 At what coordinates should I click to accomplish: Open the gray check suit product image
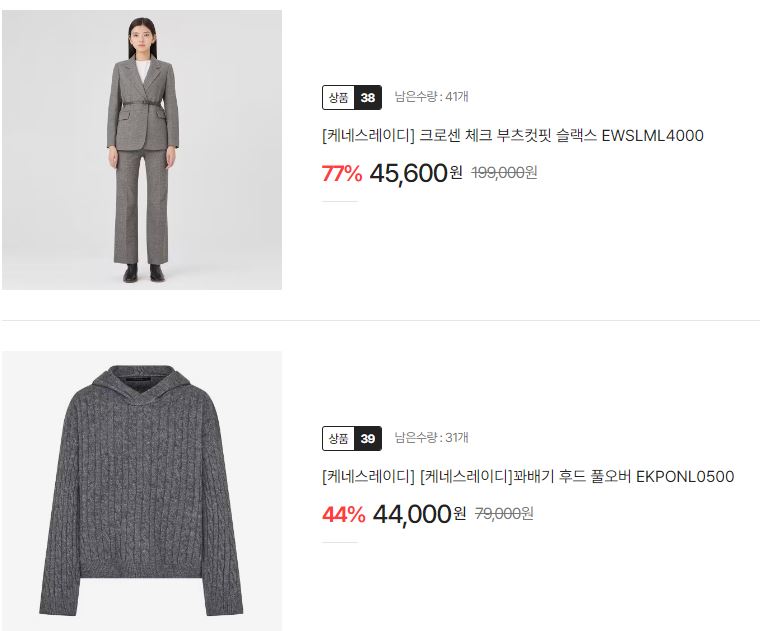click(142, 150)
